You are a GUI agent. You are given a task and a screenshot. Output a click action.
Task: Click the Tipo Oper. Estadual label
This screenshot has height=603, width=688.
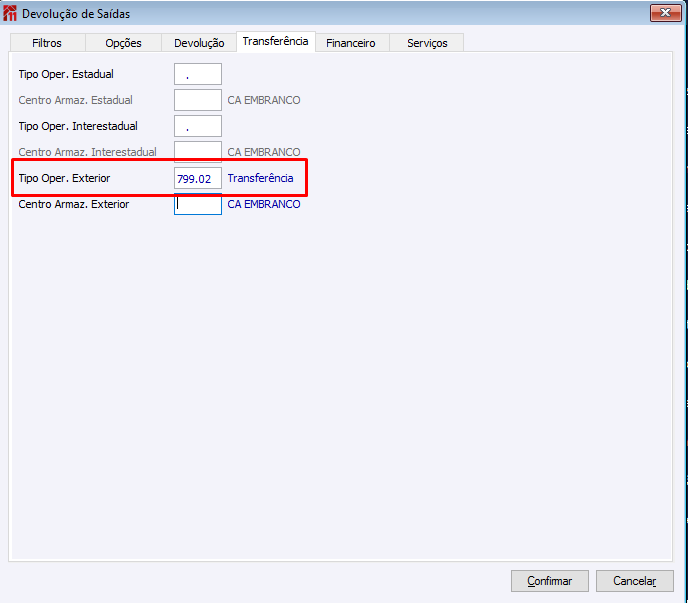pyautogui.click(x=66, y=74)
